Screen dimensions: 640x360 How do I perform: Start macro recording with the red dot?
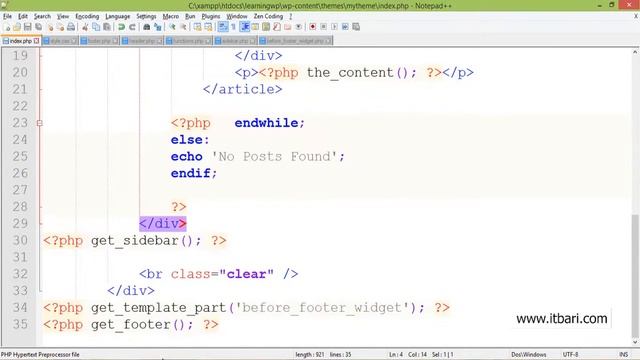(x=313, y=27)
